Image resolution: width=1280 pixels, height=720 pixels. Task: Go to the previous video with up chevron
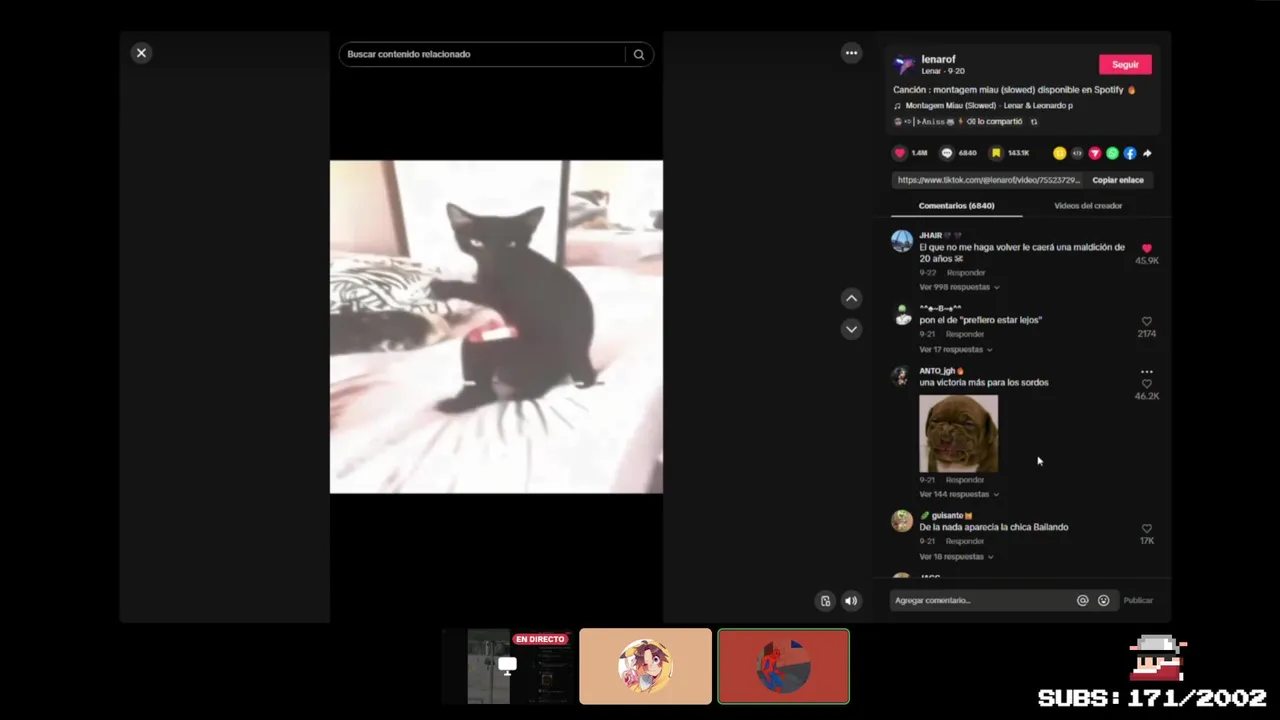pyautogui.click(x=851, y=298)
